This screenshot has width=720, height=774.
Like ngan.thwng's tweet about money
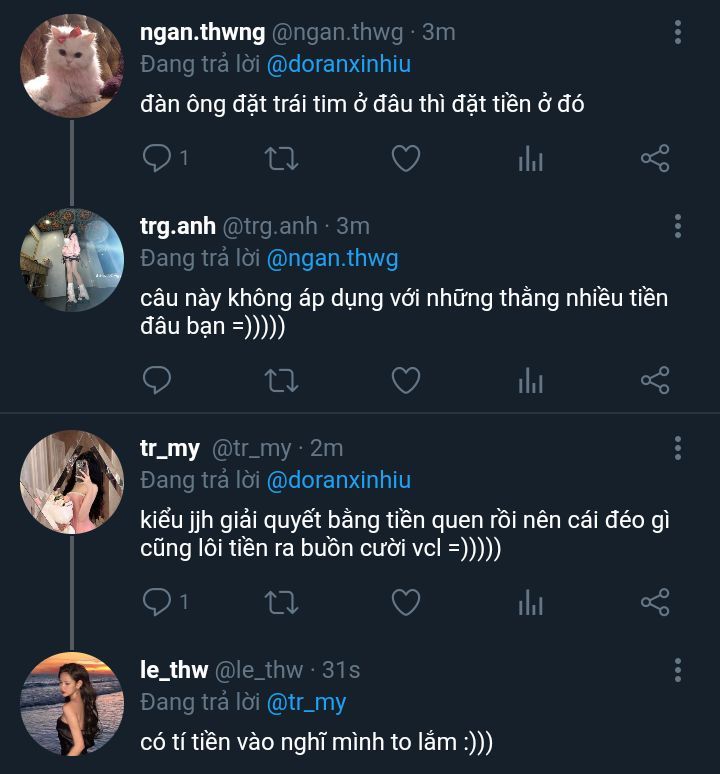405,158
